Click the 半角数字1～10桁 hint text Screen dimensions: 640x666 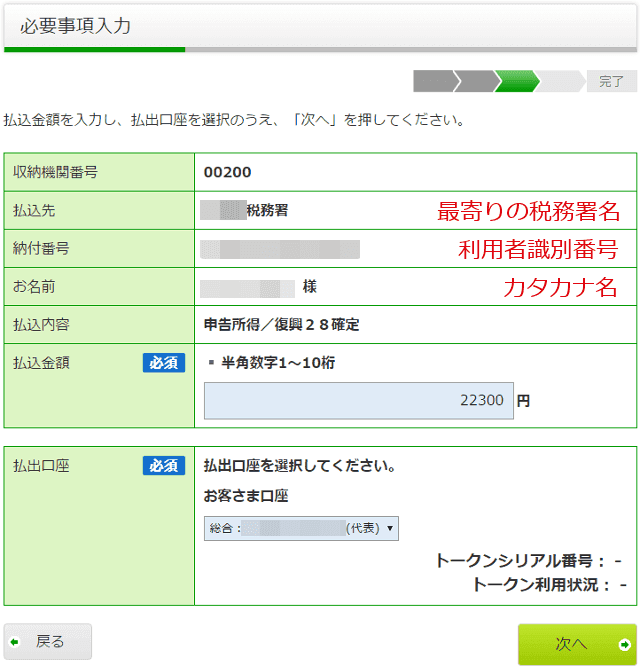pos(278,363)
